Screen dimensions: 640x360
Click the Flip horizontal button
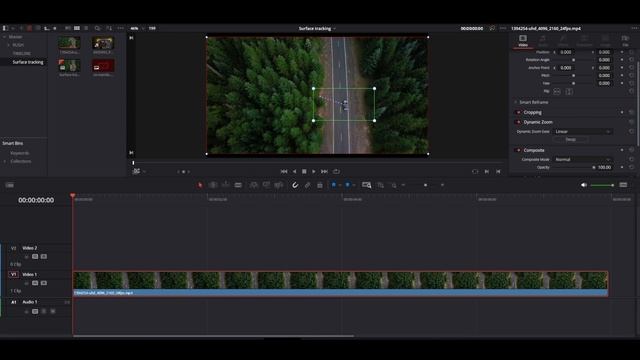557,91
